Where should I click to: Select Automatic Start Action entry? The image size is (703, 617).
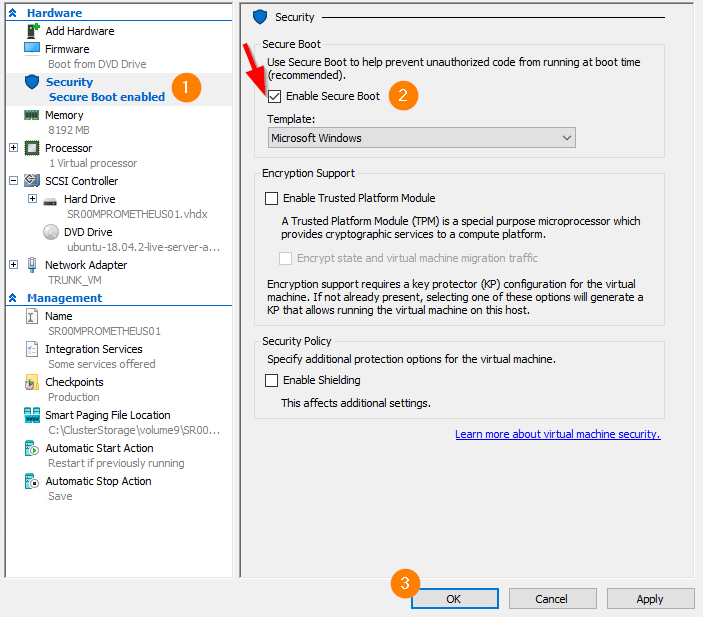100,448
